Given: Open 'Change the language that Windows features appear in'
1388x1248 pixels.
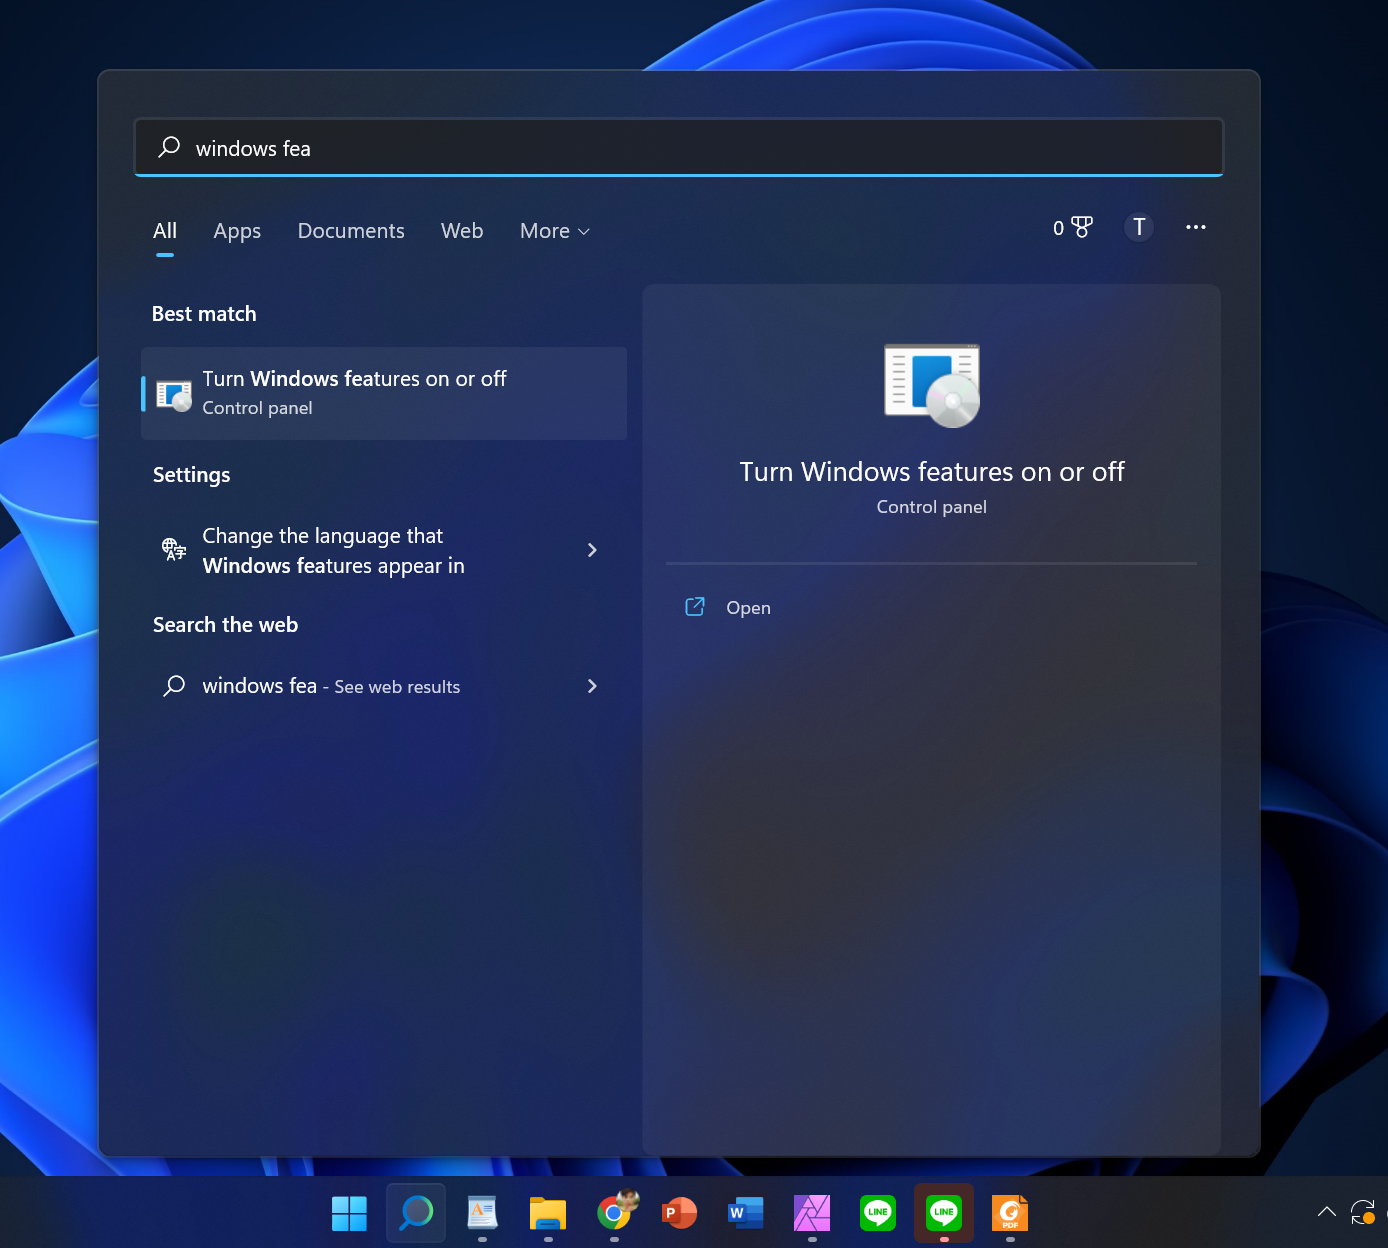Looking at the screenshot, I should pyautogui.click(x=384, y=551).
